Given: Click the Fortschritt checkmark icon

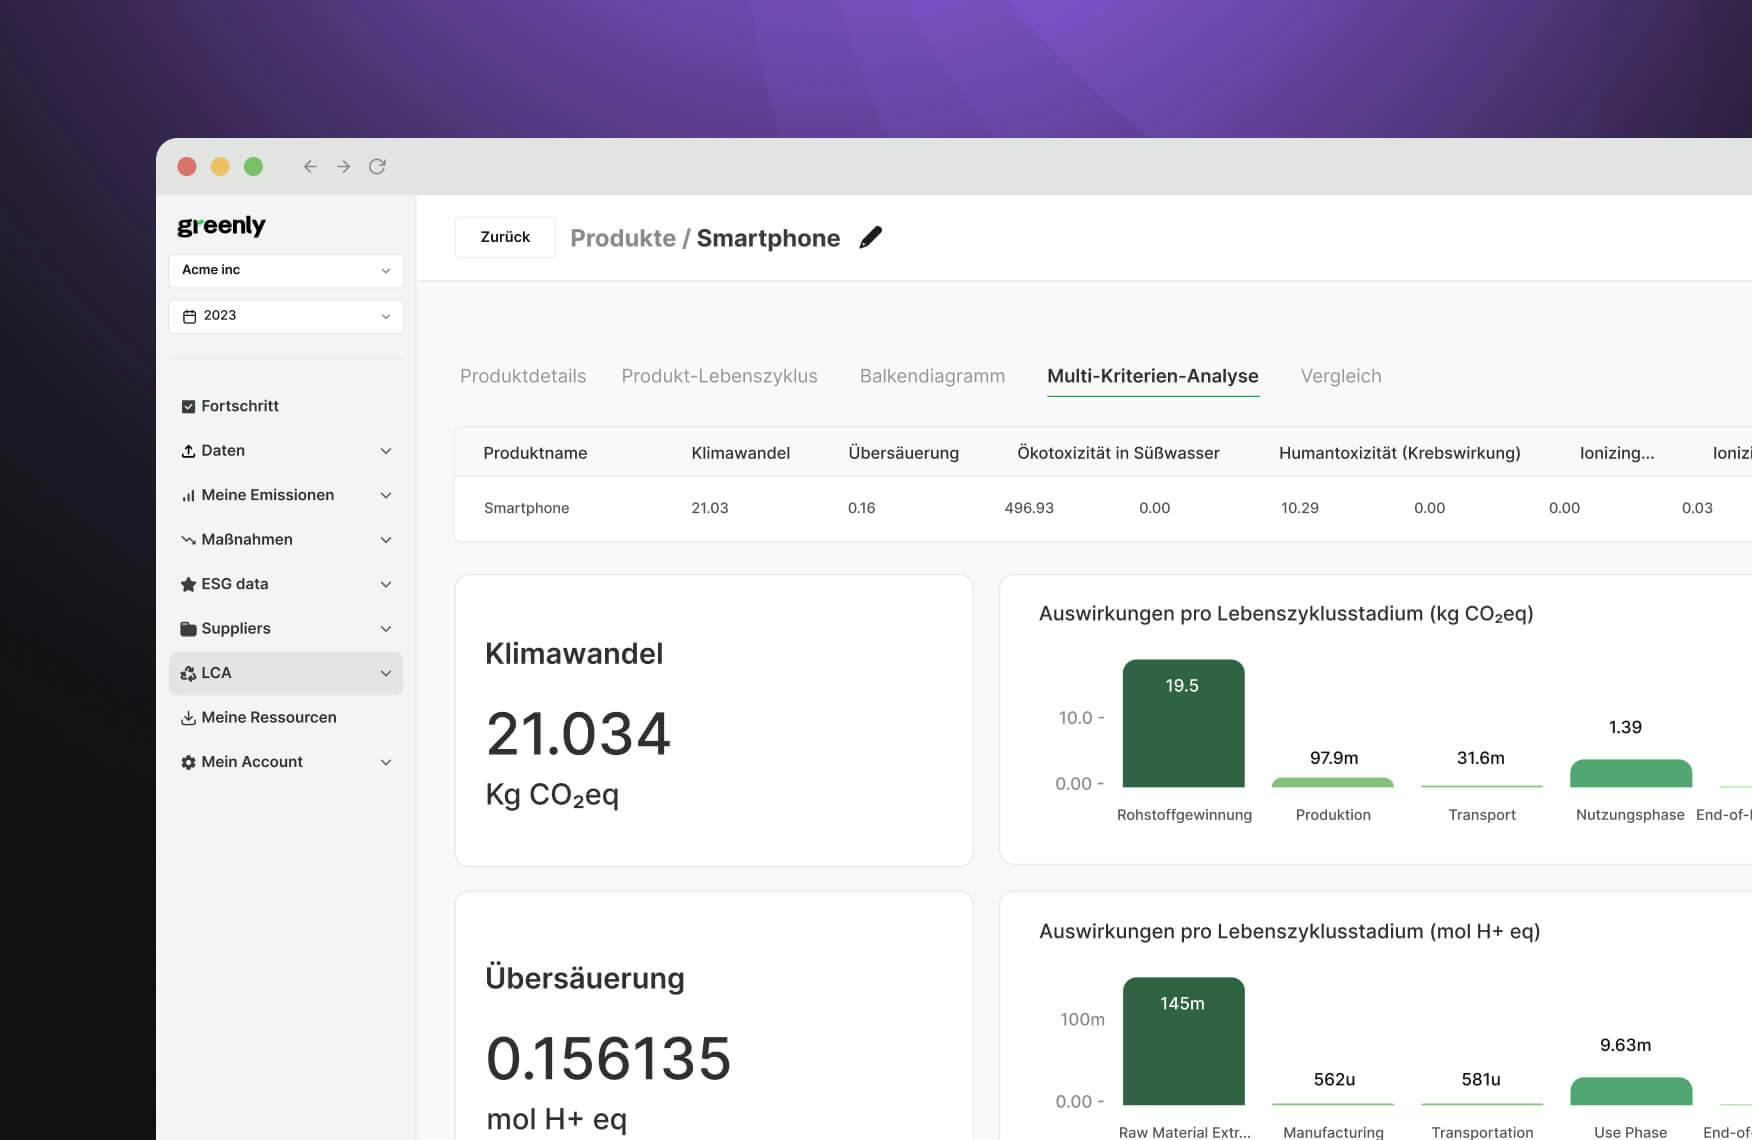Looking at the screenshot, I should pos(188,406).
